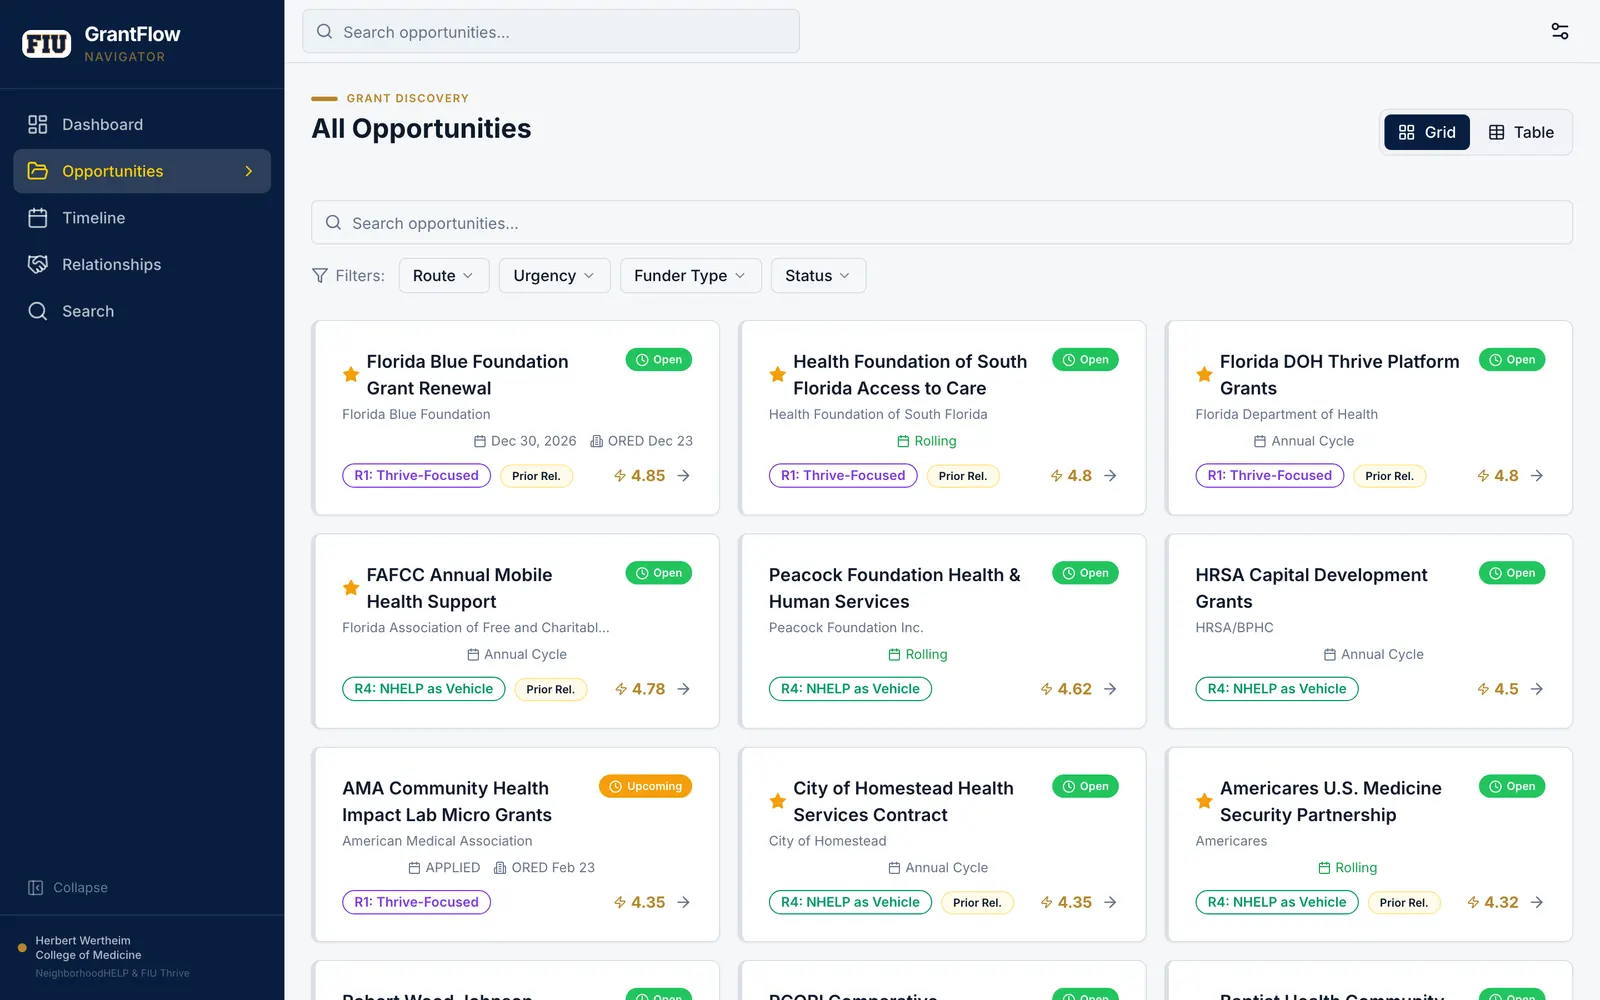The width and height of the screenshot is (1600, 1000).
Task: Click the APPLIED label on the AMA card
Action: [x=444, y=868]
